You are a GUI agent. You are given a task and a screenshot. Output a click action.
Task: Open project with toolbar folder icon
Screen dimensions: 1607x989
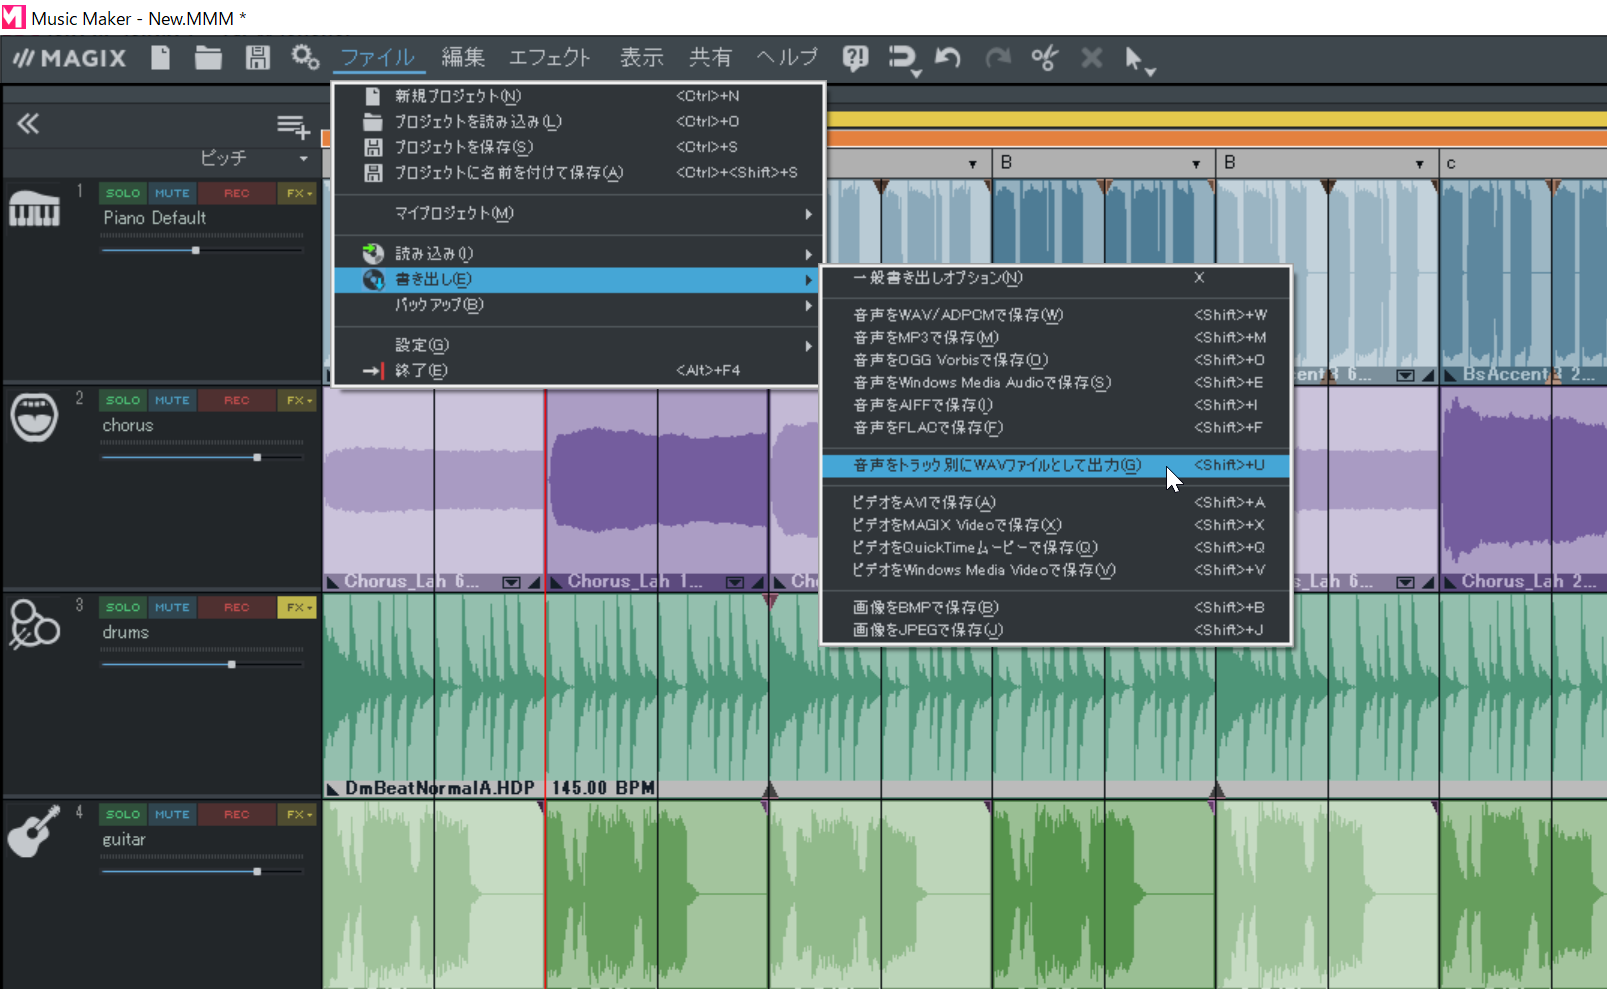click(x=208, y=58)
